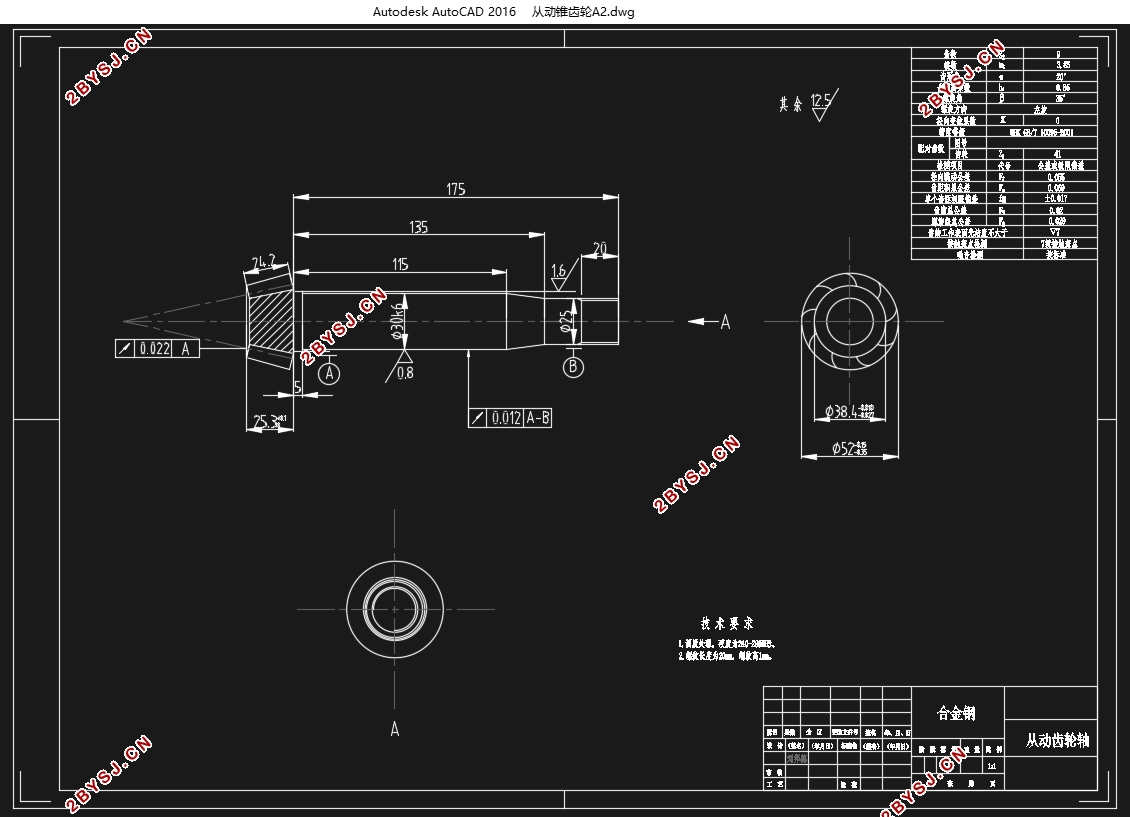Click the 115 length dimension text

coord(400,264)
